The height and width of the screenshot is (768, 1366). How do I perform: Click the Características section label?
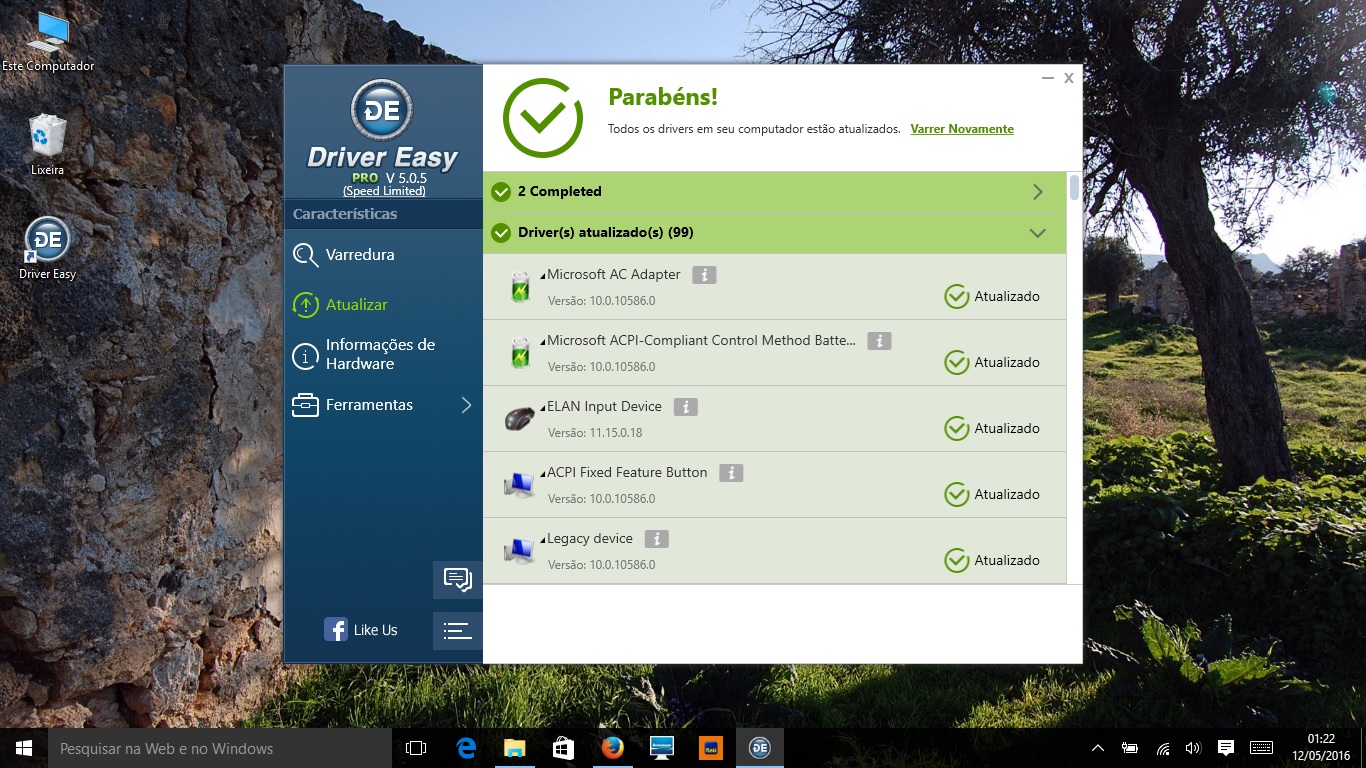coord(345,214)
